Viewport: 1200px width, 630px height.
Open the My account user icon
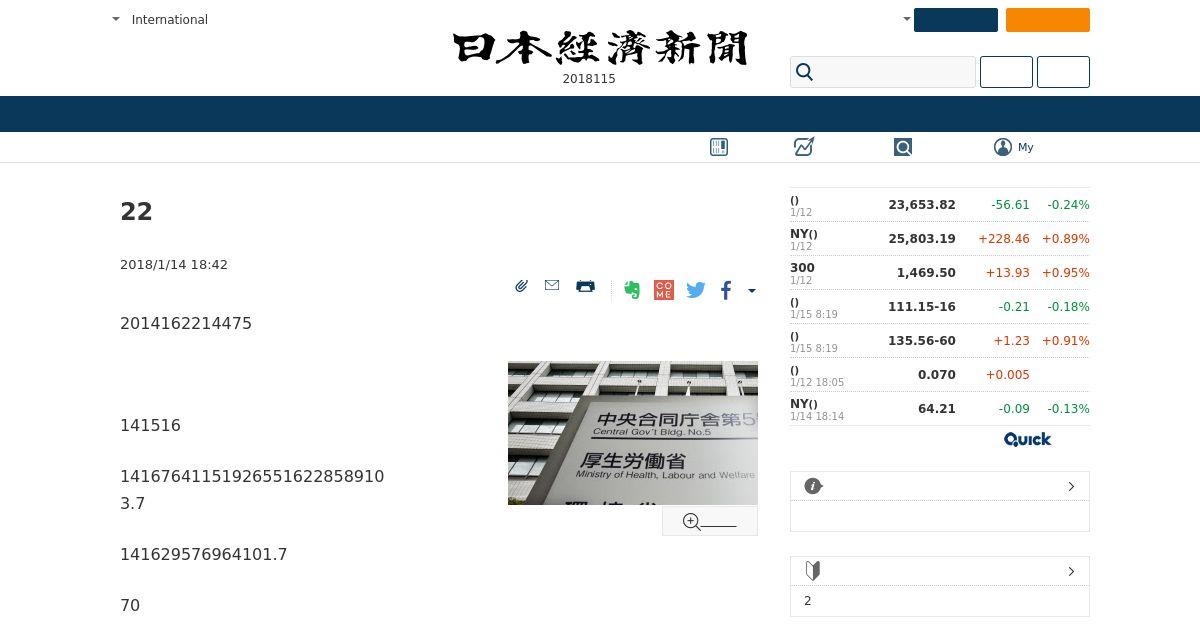pyautogui.click(x=1003, y=147)
